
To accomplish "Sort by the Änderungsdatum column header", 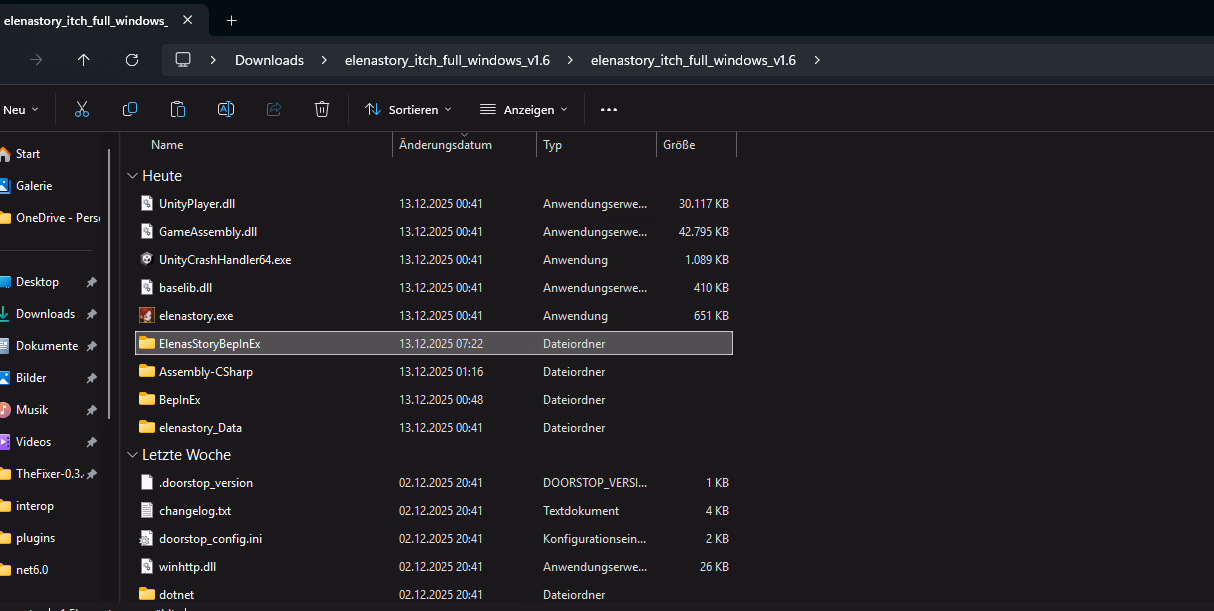I will pyautogui.click(x=445, y=145).
